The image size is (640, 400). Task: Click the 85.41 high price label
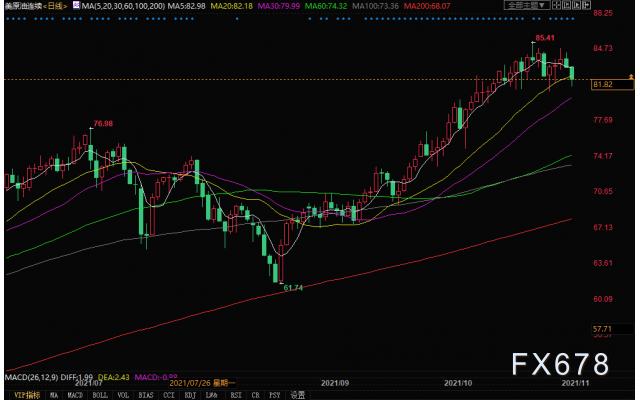click(545, 38)
